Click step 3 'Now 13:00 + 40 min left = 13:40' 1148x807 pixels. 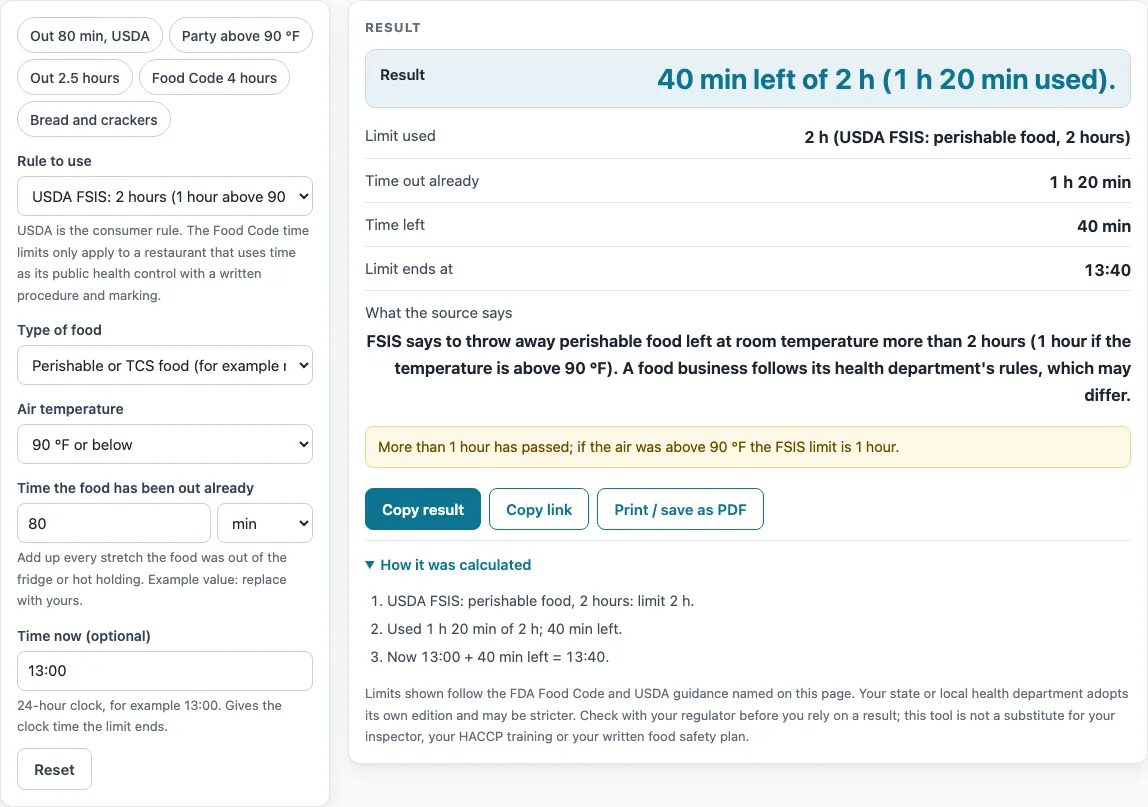[498, 657]
